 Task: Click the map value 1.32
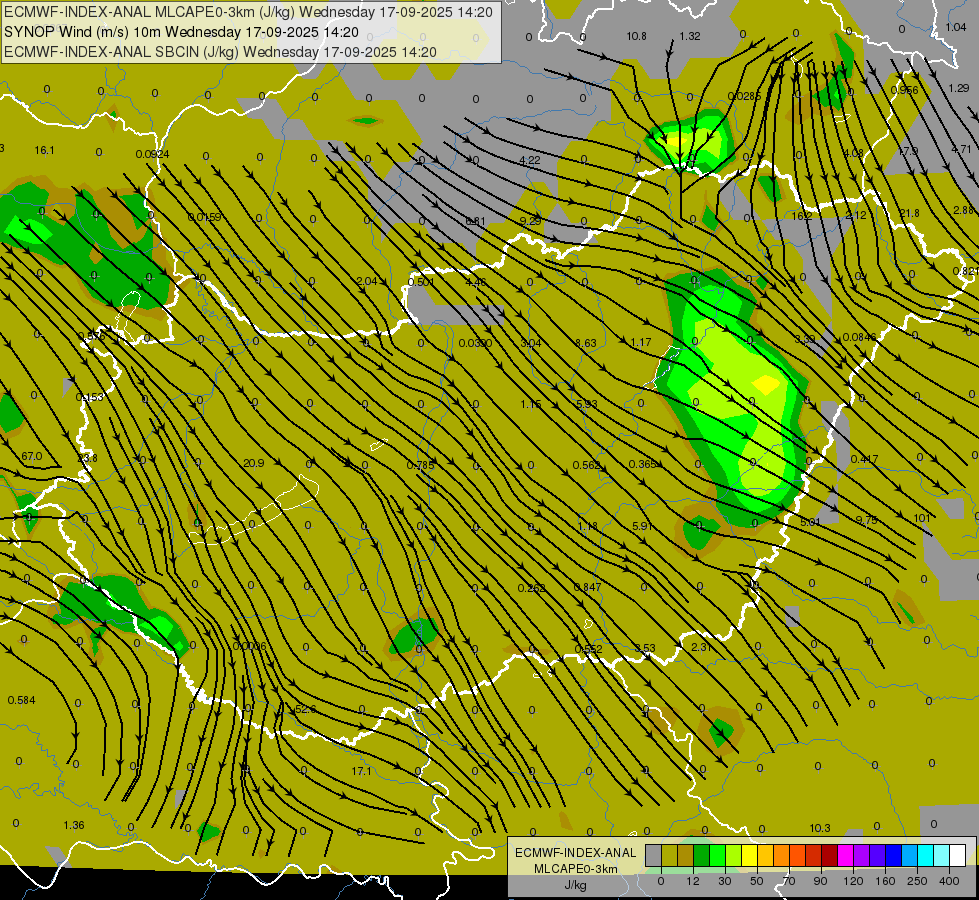tap(690, 36)
